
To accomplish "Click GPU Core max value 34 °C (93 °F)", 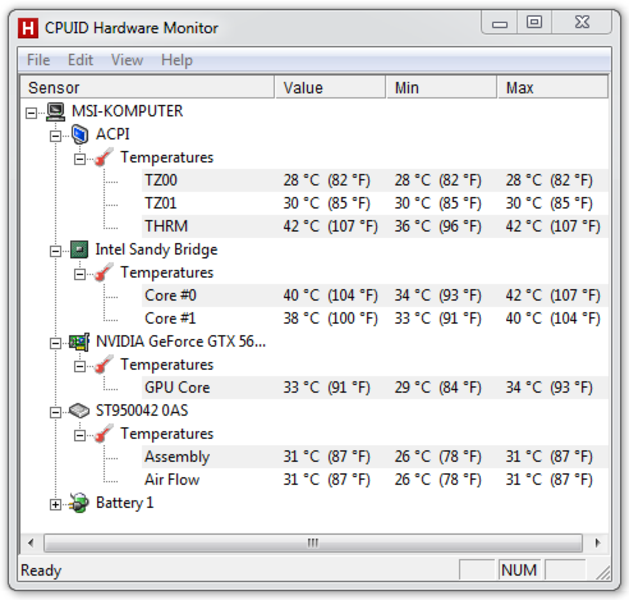I will [549, 387].
